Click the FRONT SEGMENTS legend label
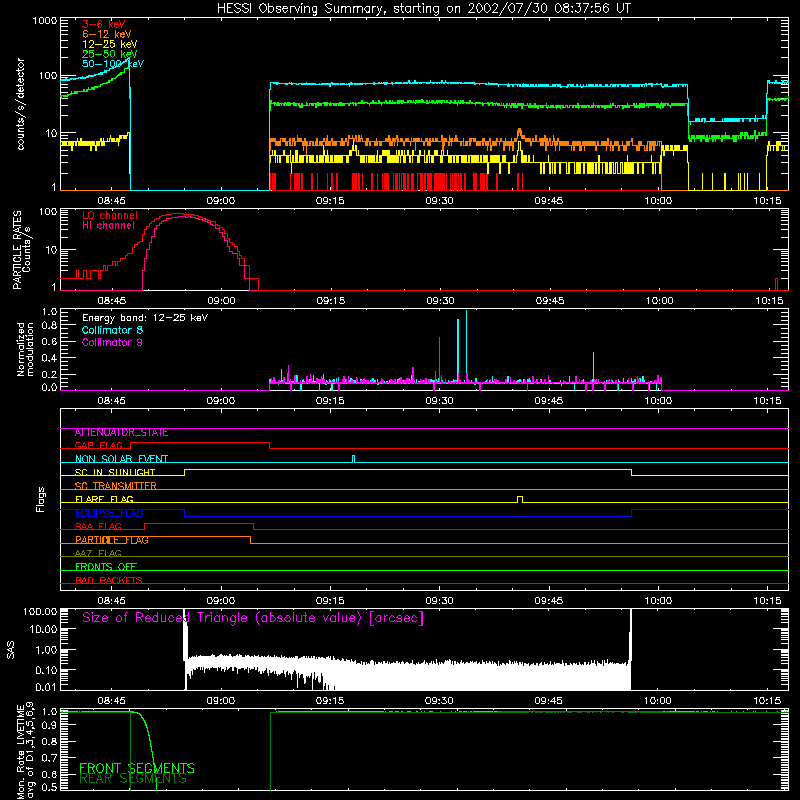 137,768
